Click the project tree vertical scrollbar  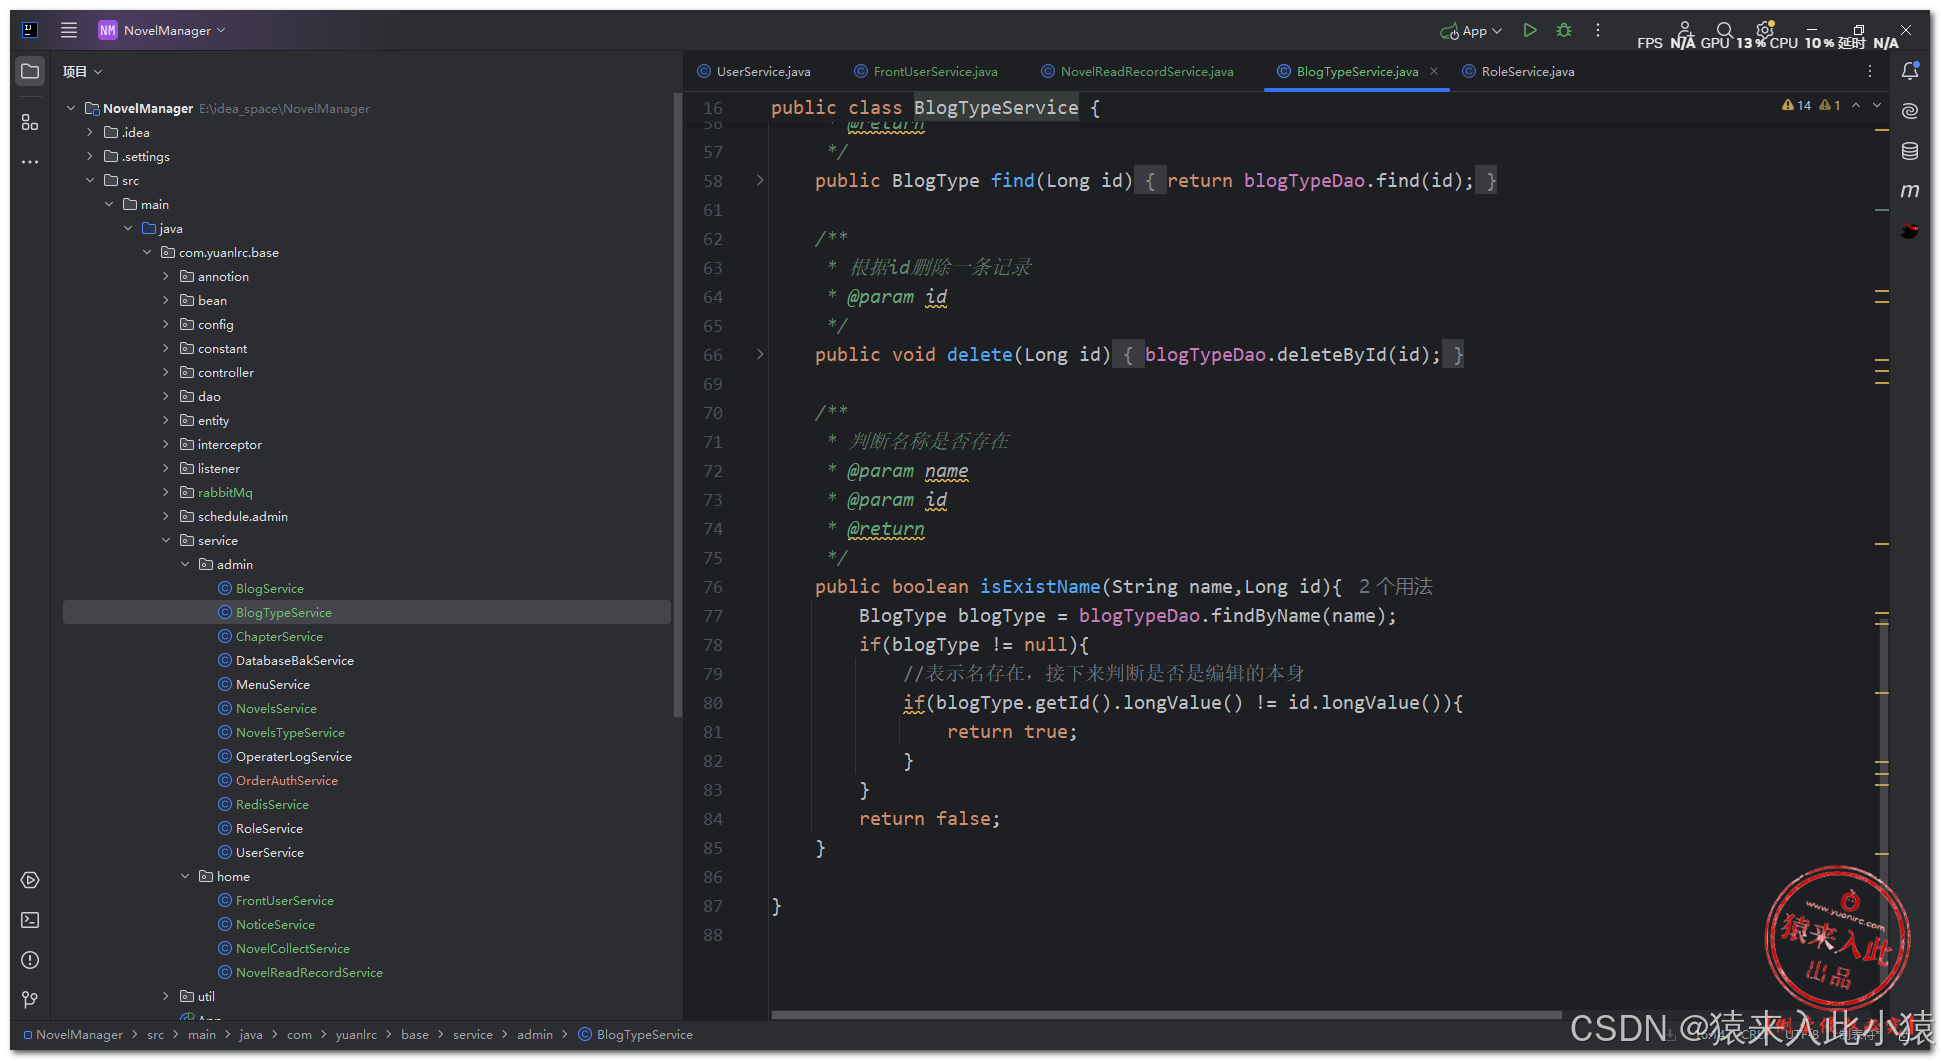click(x=677, y=404)
